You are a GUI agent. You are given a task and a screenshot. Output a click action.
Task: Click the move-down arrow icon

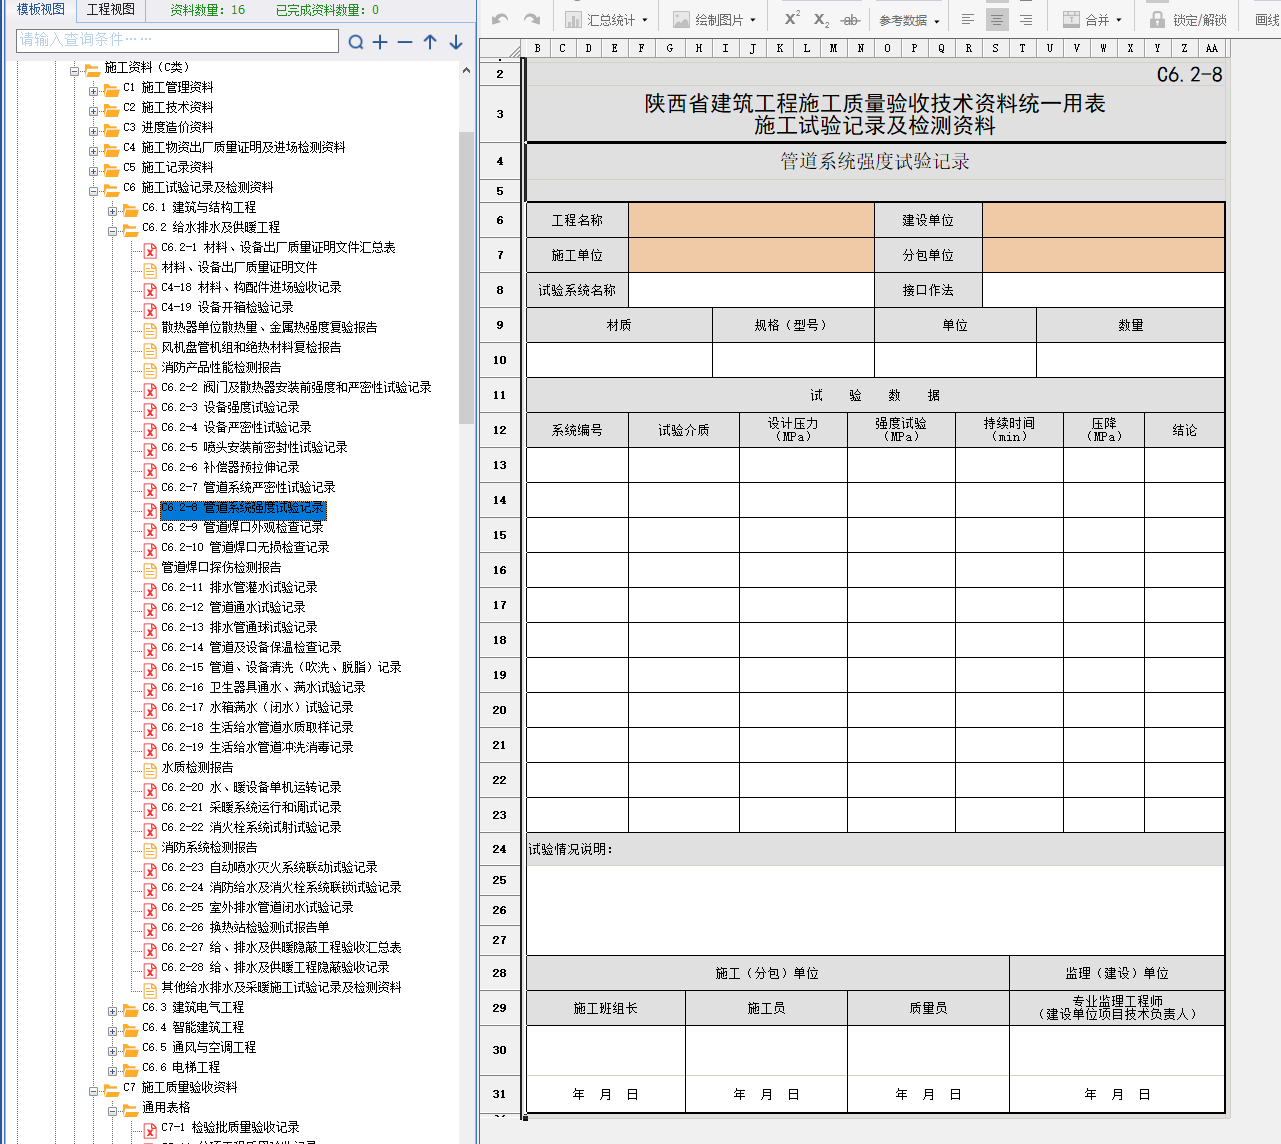[x=455, y=42]
